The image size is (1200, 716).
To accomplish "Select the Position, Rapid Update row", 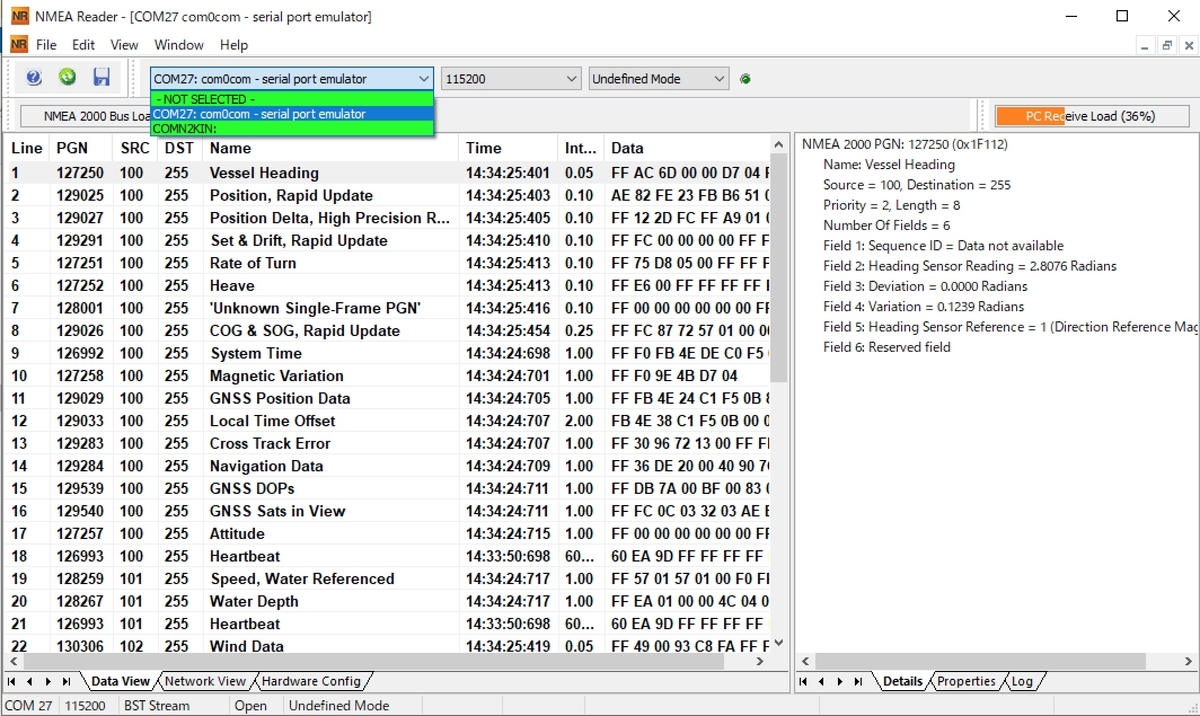I will point(388,196).
